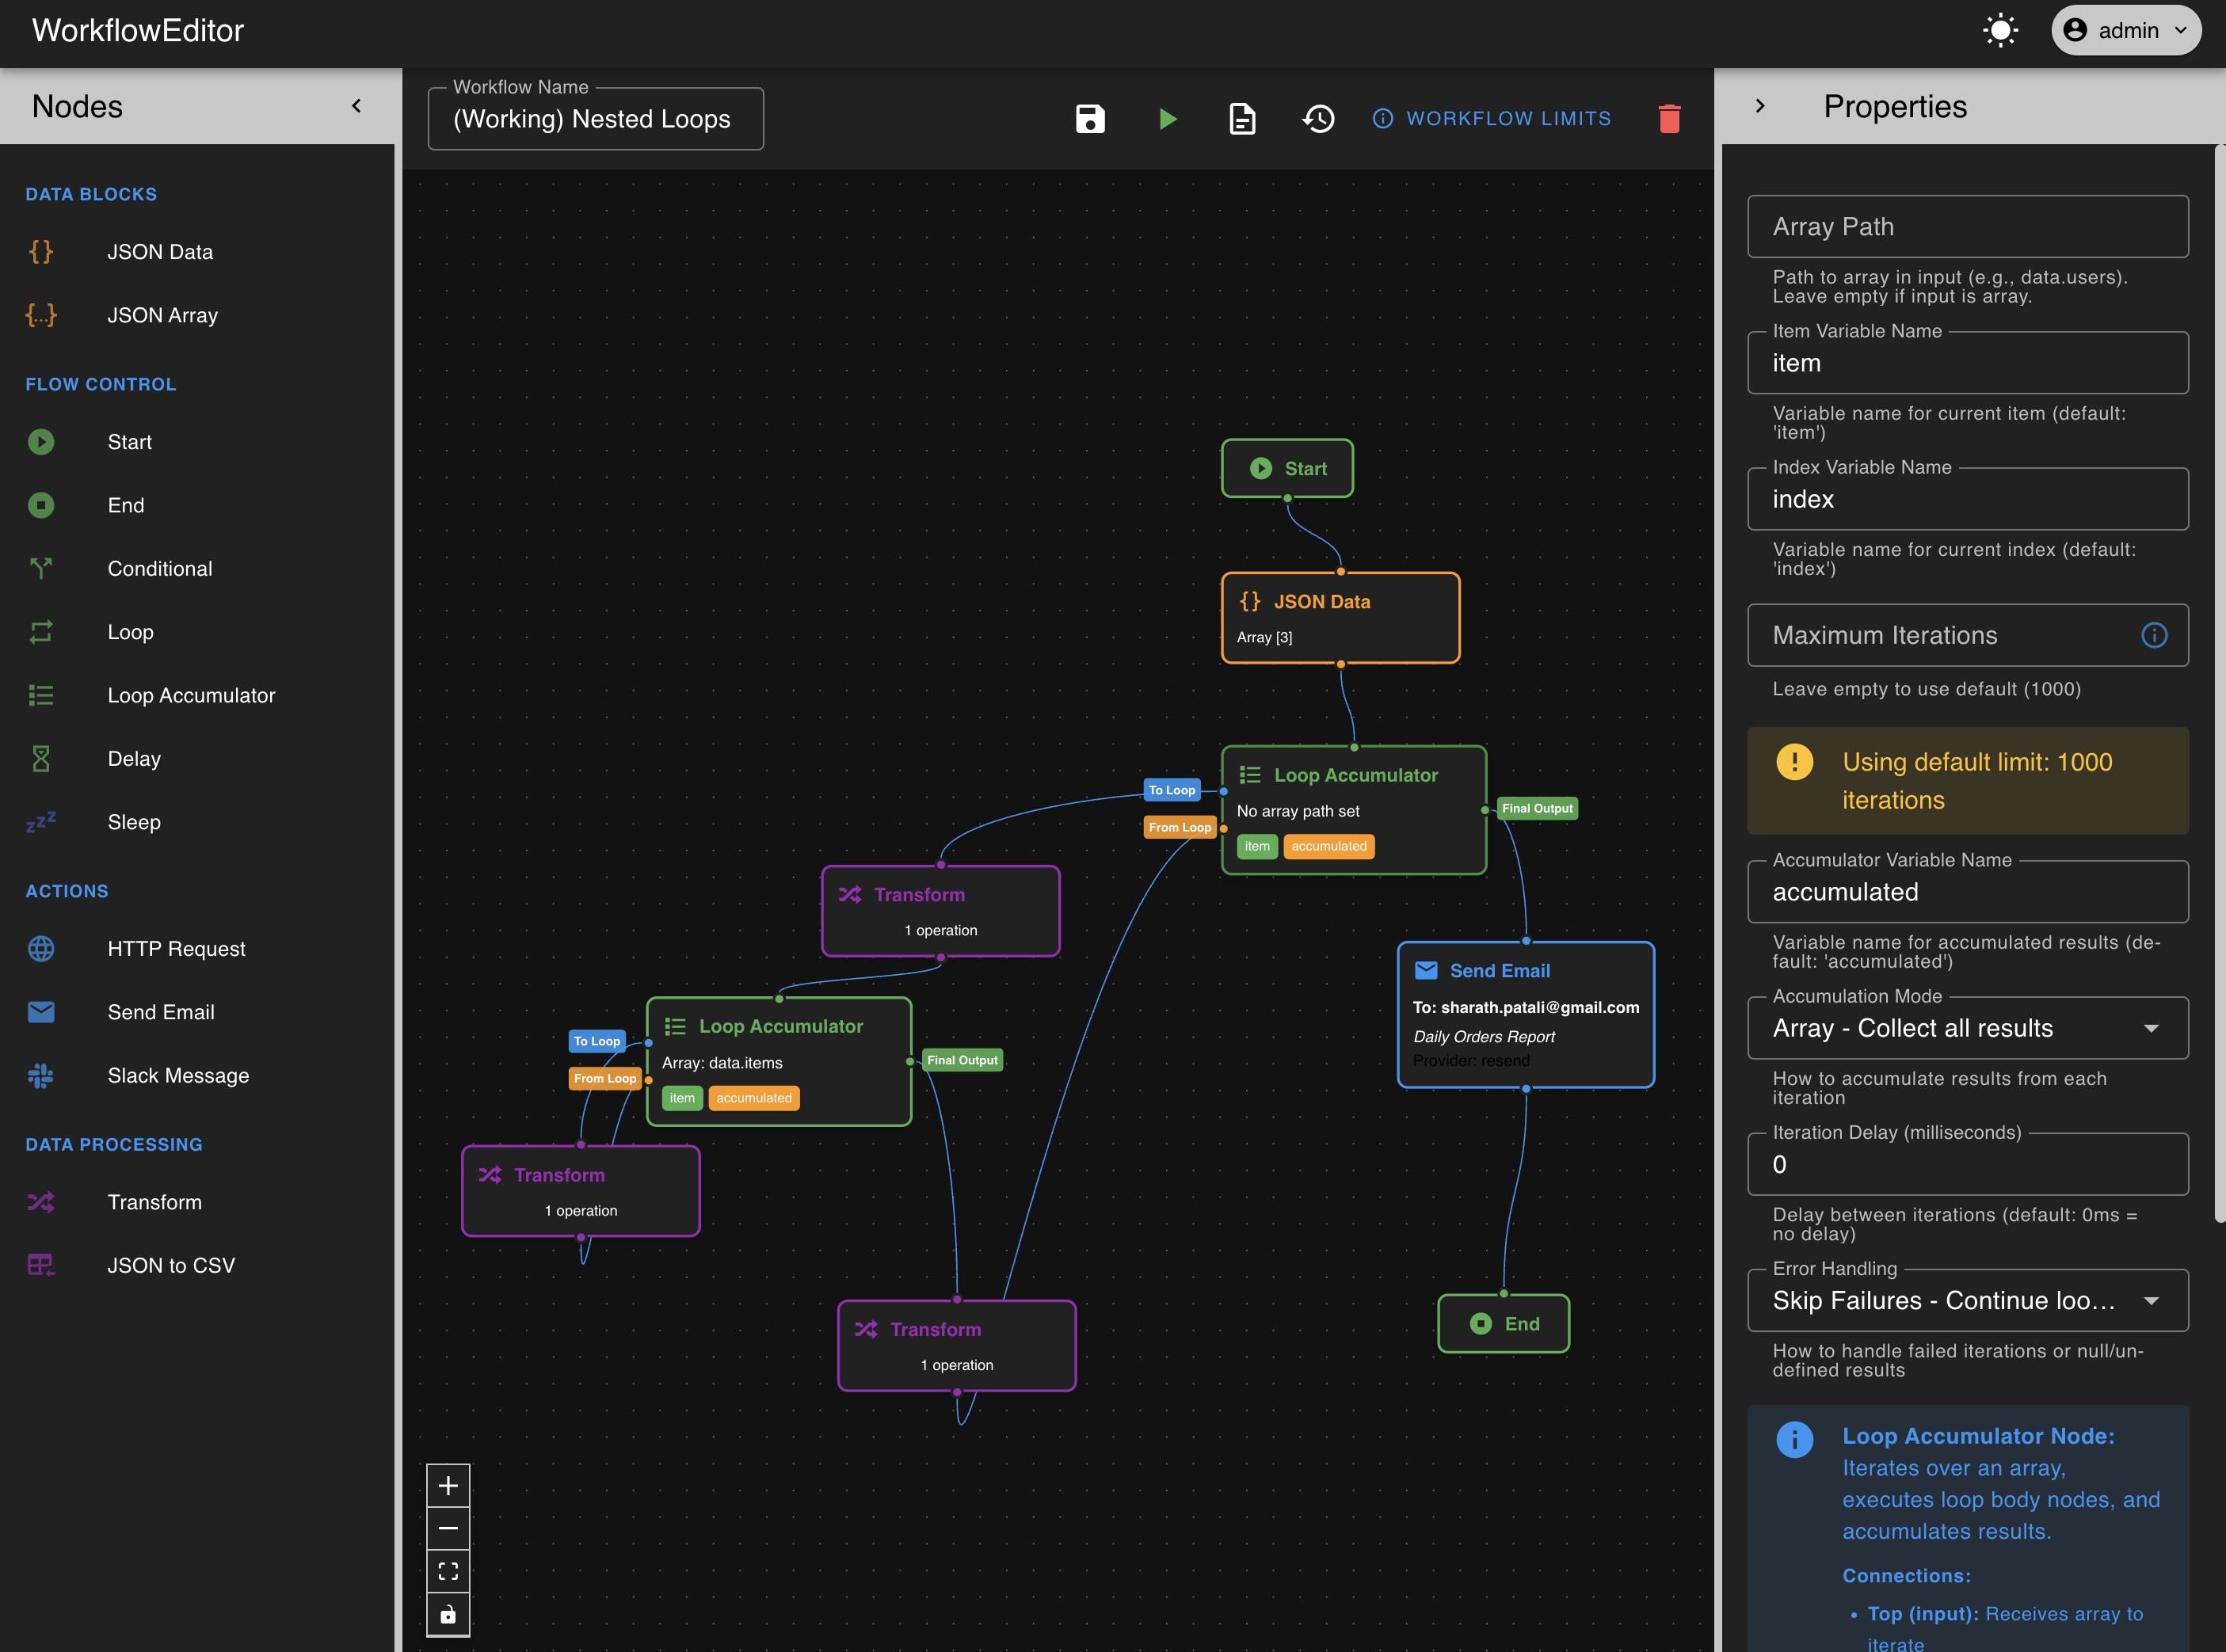The image size is (2226, 1652).
Task: Select the Send Email node icon in sidebar
Action: point(40,1011)
